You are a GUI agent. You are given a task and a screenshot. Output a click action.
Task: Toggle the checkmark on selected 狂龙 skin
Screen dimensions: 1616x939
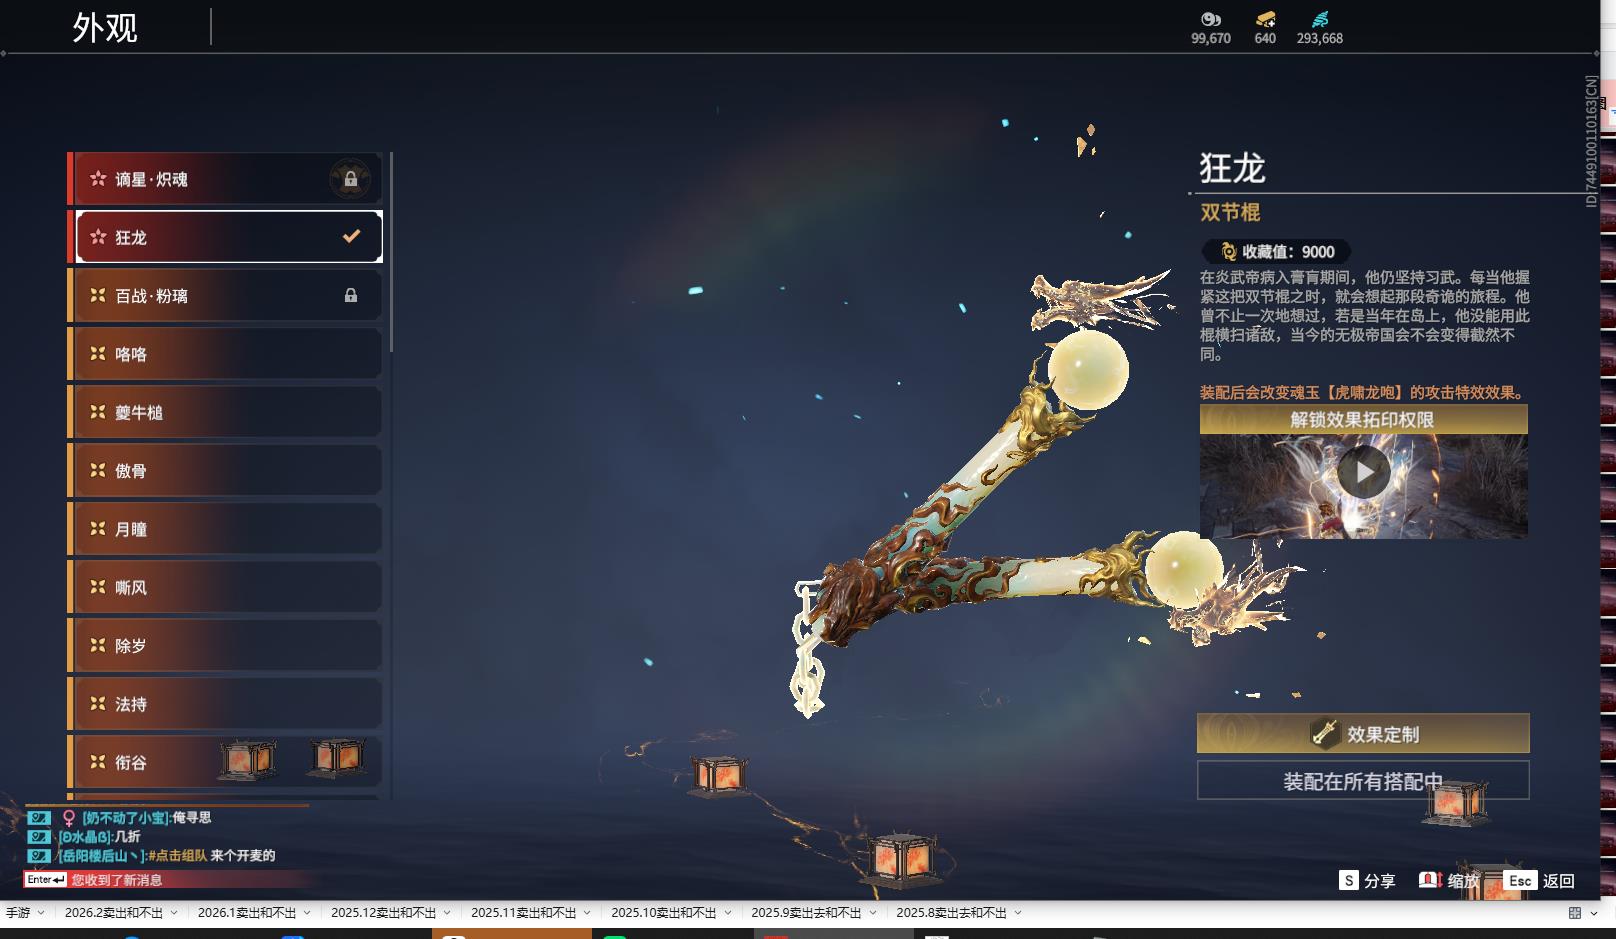349,236
